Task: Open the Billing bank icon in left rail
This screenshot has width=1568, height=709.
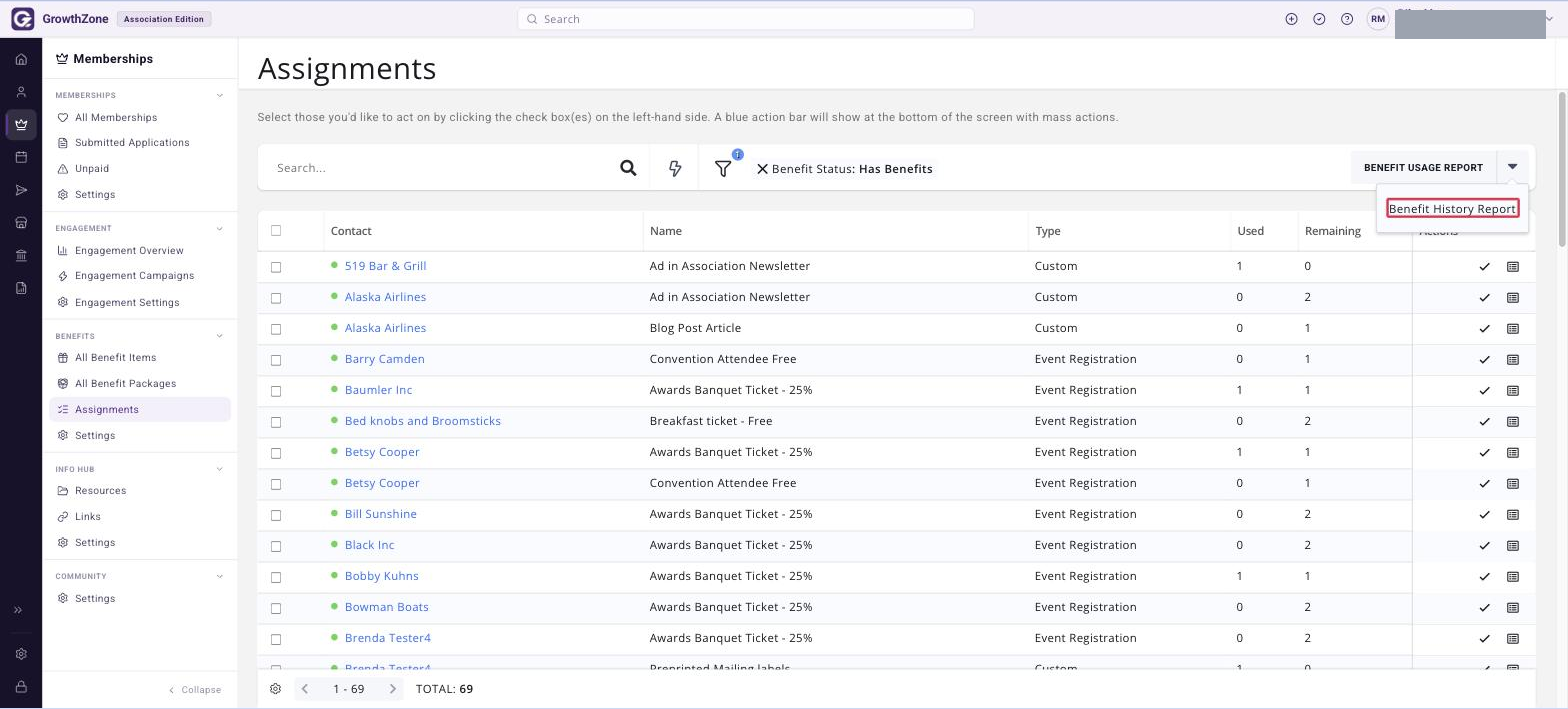Action: coord(21,256)
